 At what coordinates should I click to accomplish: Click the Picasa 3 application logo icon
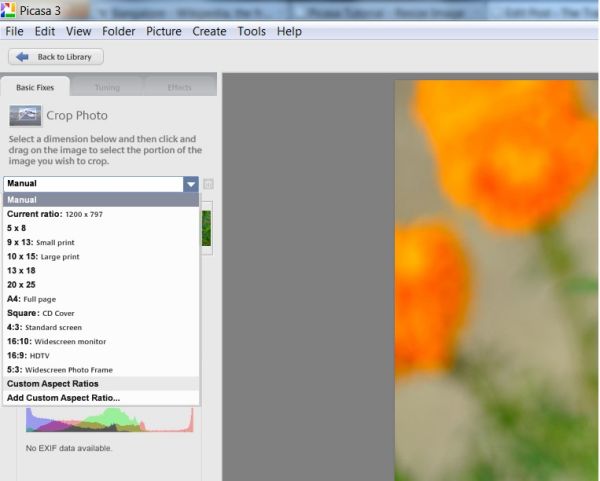pos(8,10)
